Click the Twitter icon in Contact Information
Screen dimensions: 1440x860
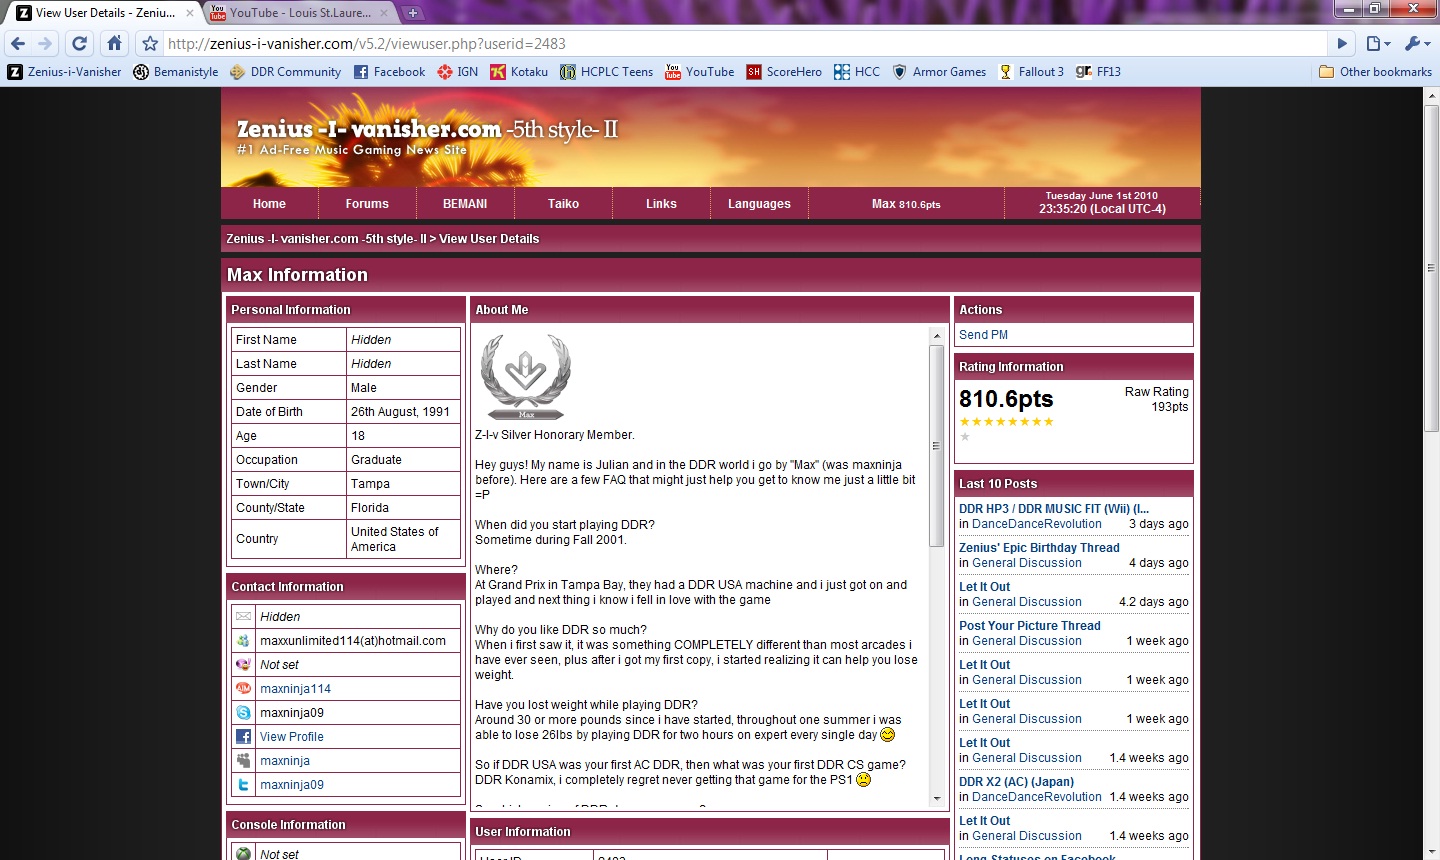click(x=243, y=785)
